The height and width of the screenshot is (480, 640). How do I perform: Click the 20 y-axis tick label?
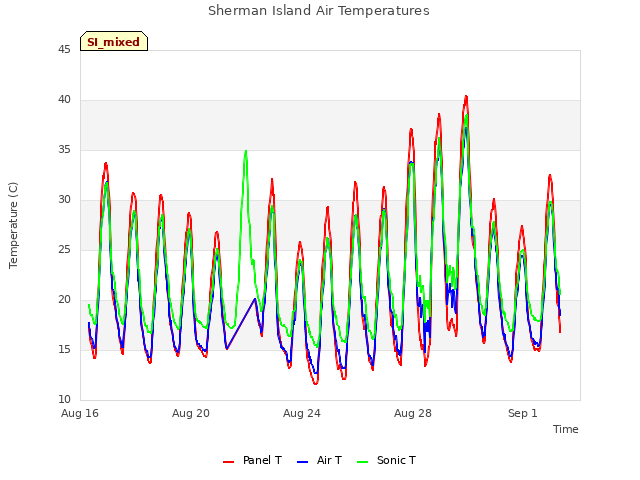(64, 300)
